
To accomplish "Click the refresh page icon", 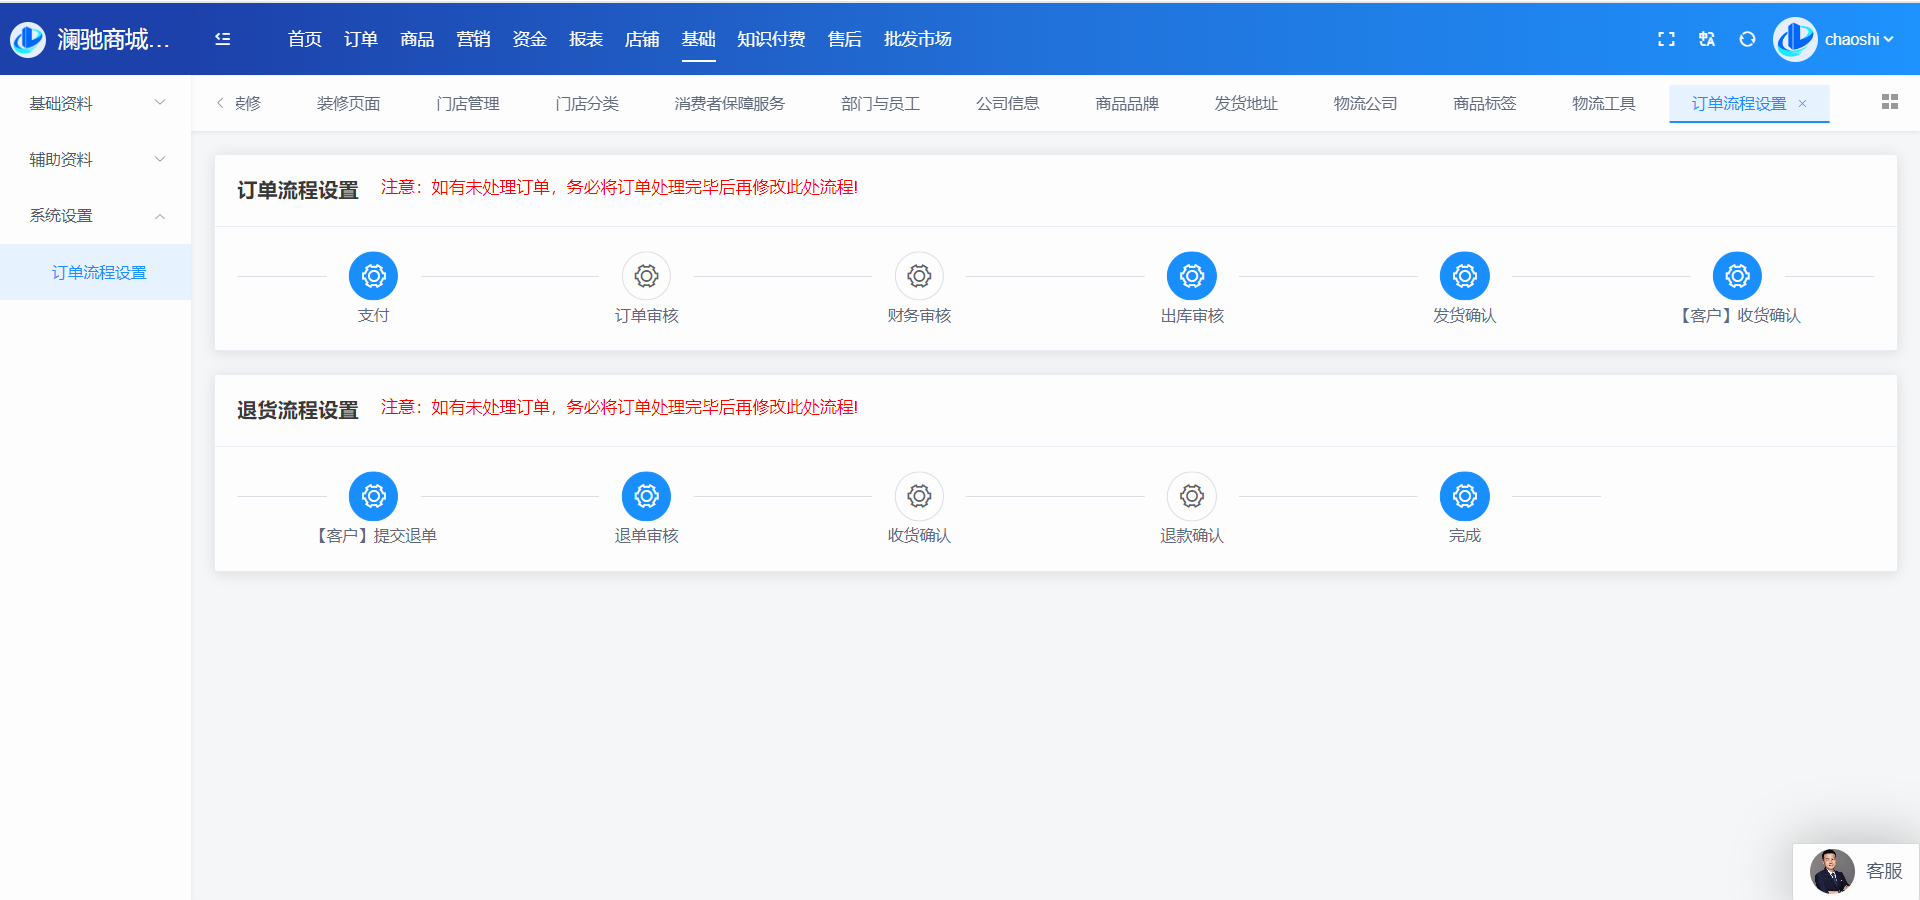I will click(1747, 39).
